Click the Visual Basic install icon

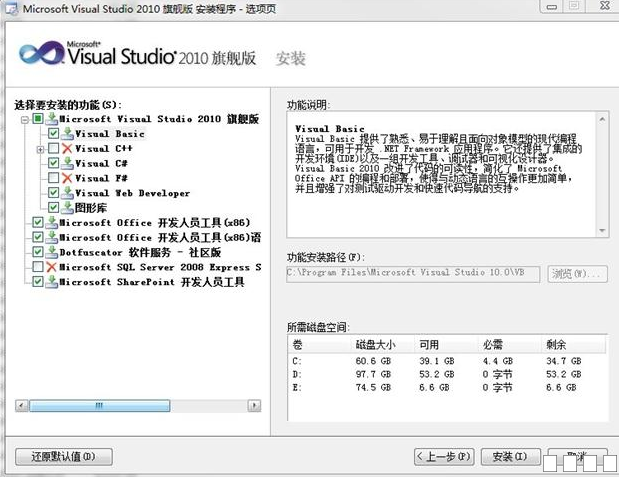67,134
